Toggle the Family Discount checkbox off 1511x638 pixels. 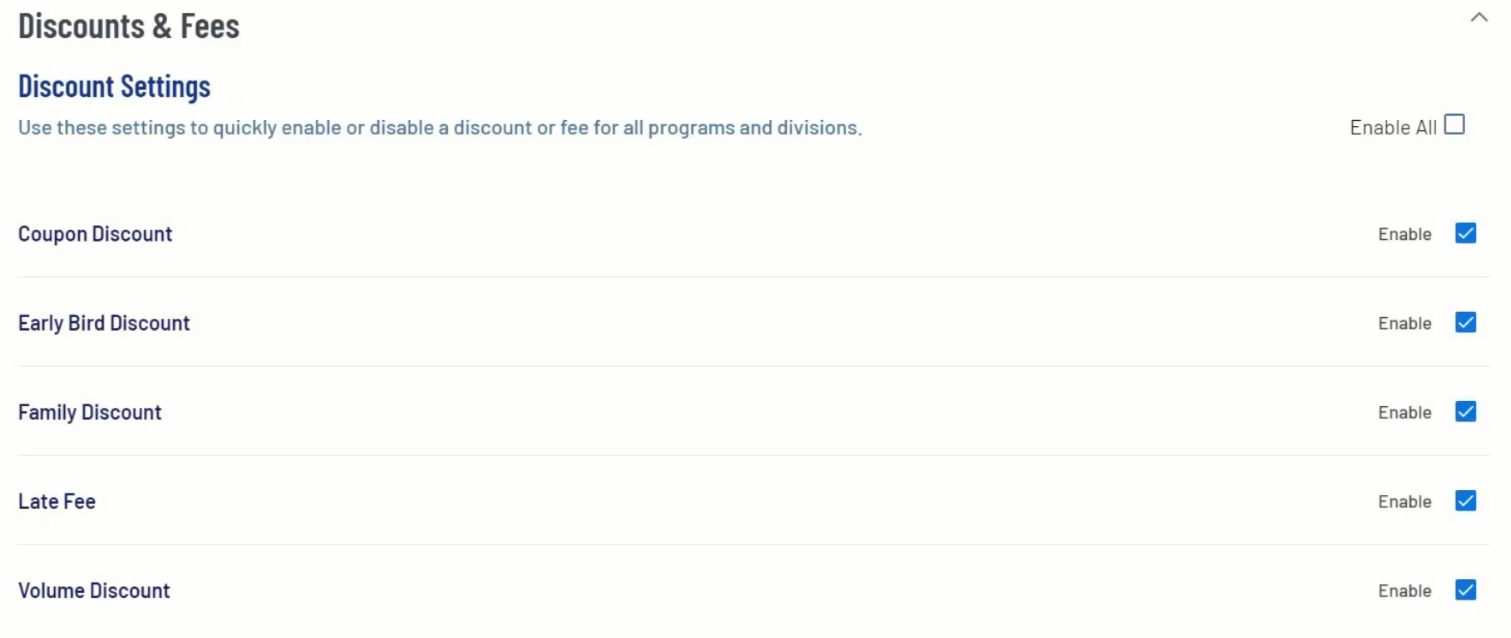click(x=1466, y=412)
